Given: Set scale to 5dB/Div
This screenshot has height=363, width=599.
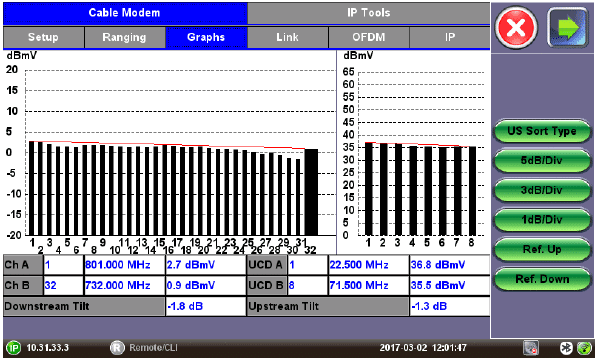Looking at the screenshot, I should click(x=542, y=161).
